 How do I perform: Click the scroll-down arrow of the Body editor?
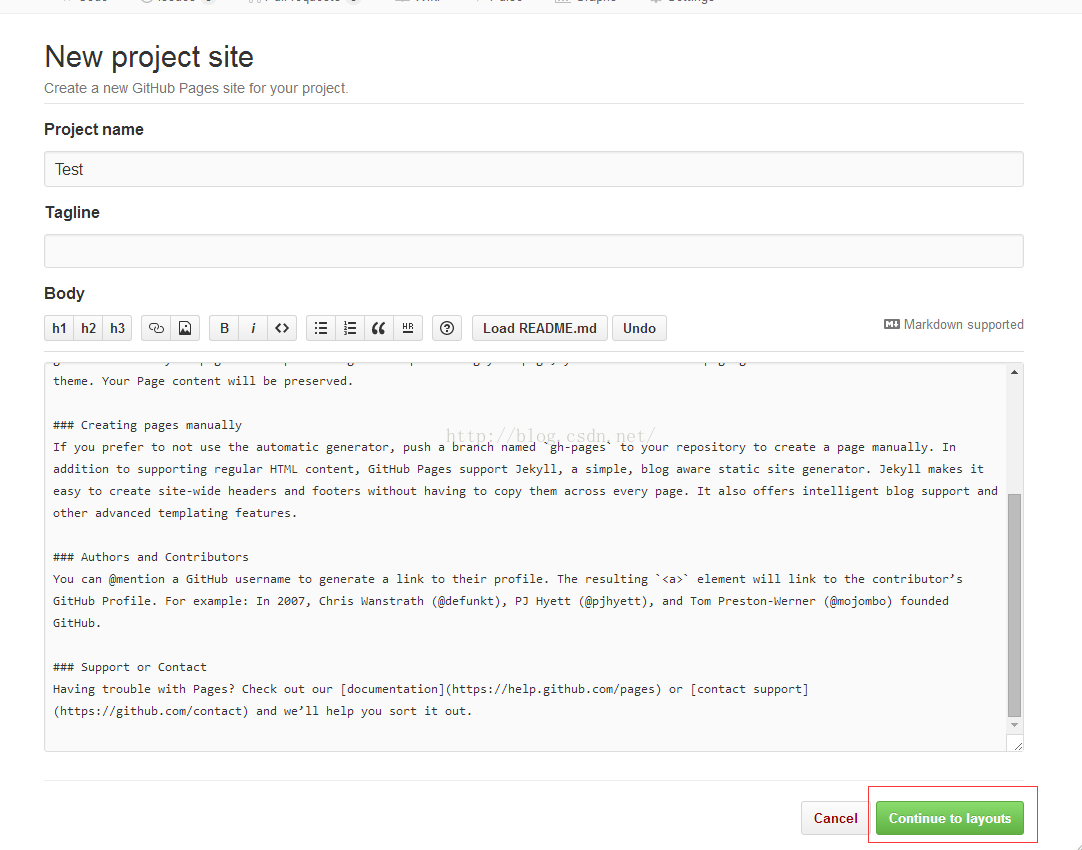pos(1014,724)
